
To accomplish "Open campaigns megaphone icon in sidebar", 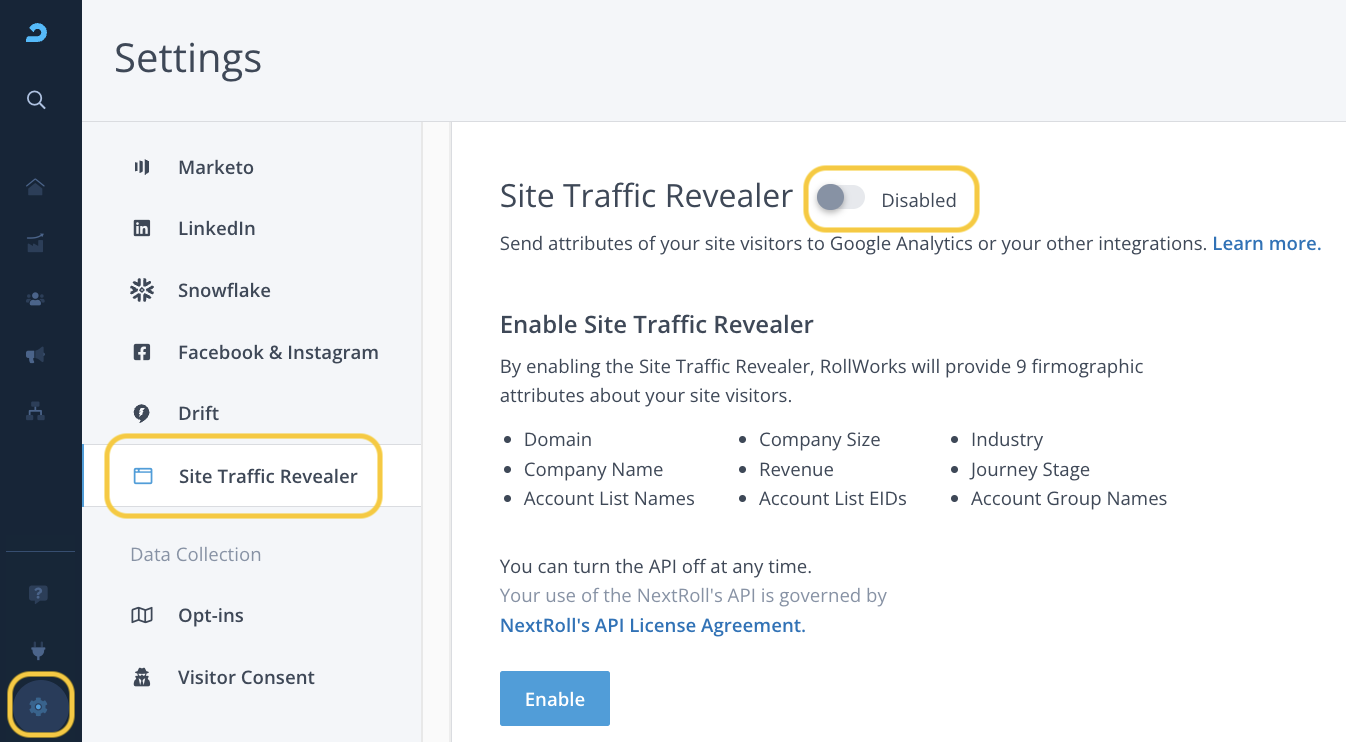I will click(x=36, y=355).
